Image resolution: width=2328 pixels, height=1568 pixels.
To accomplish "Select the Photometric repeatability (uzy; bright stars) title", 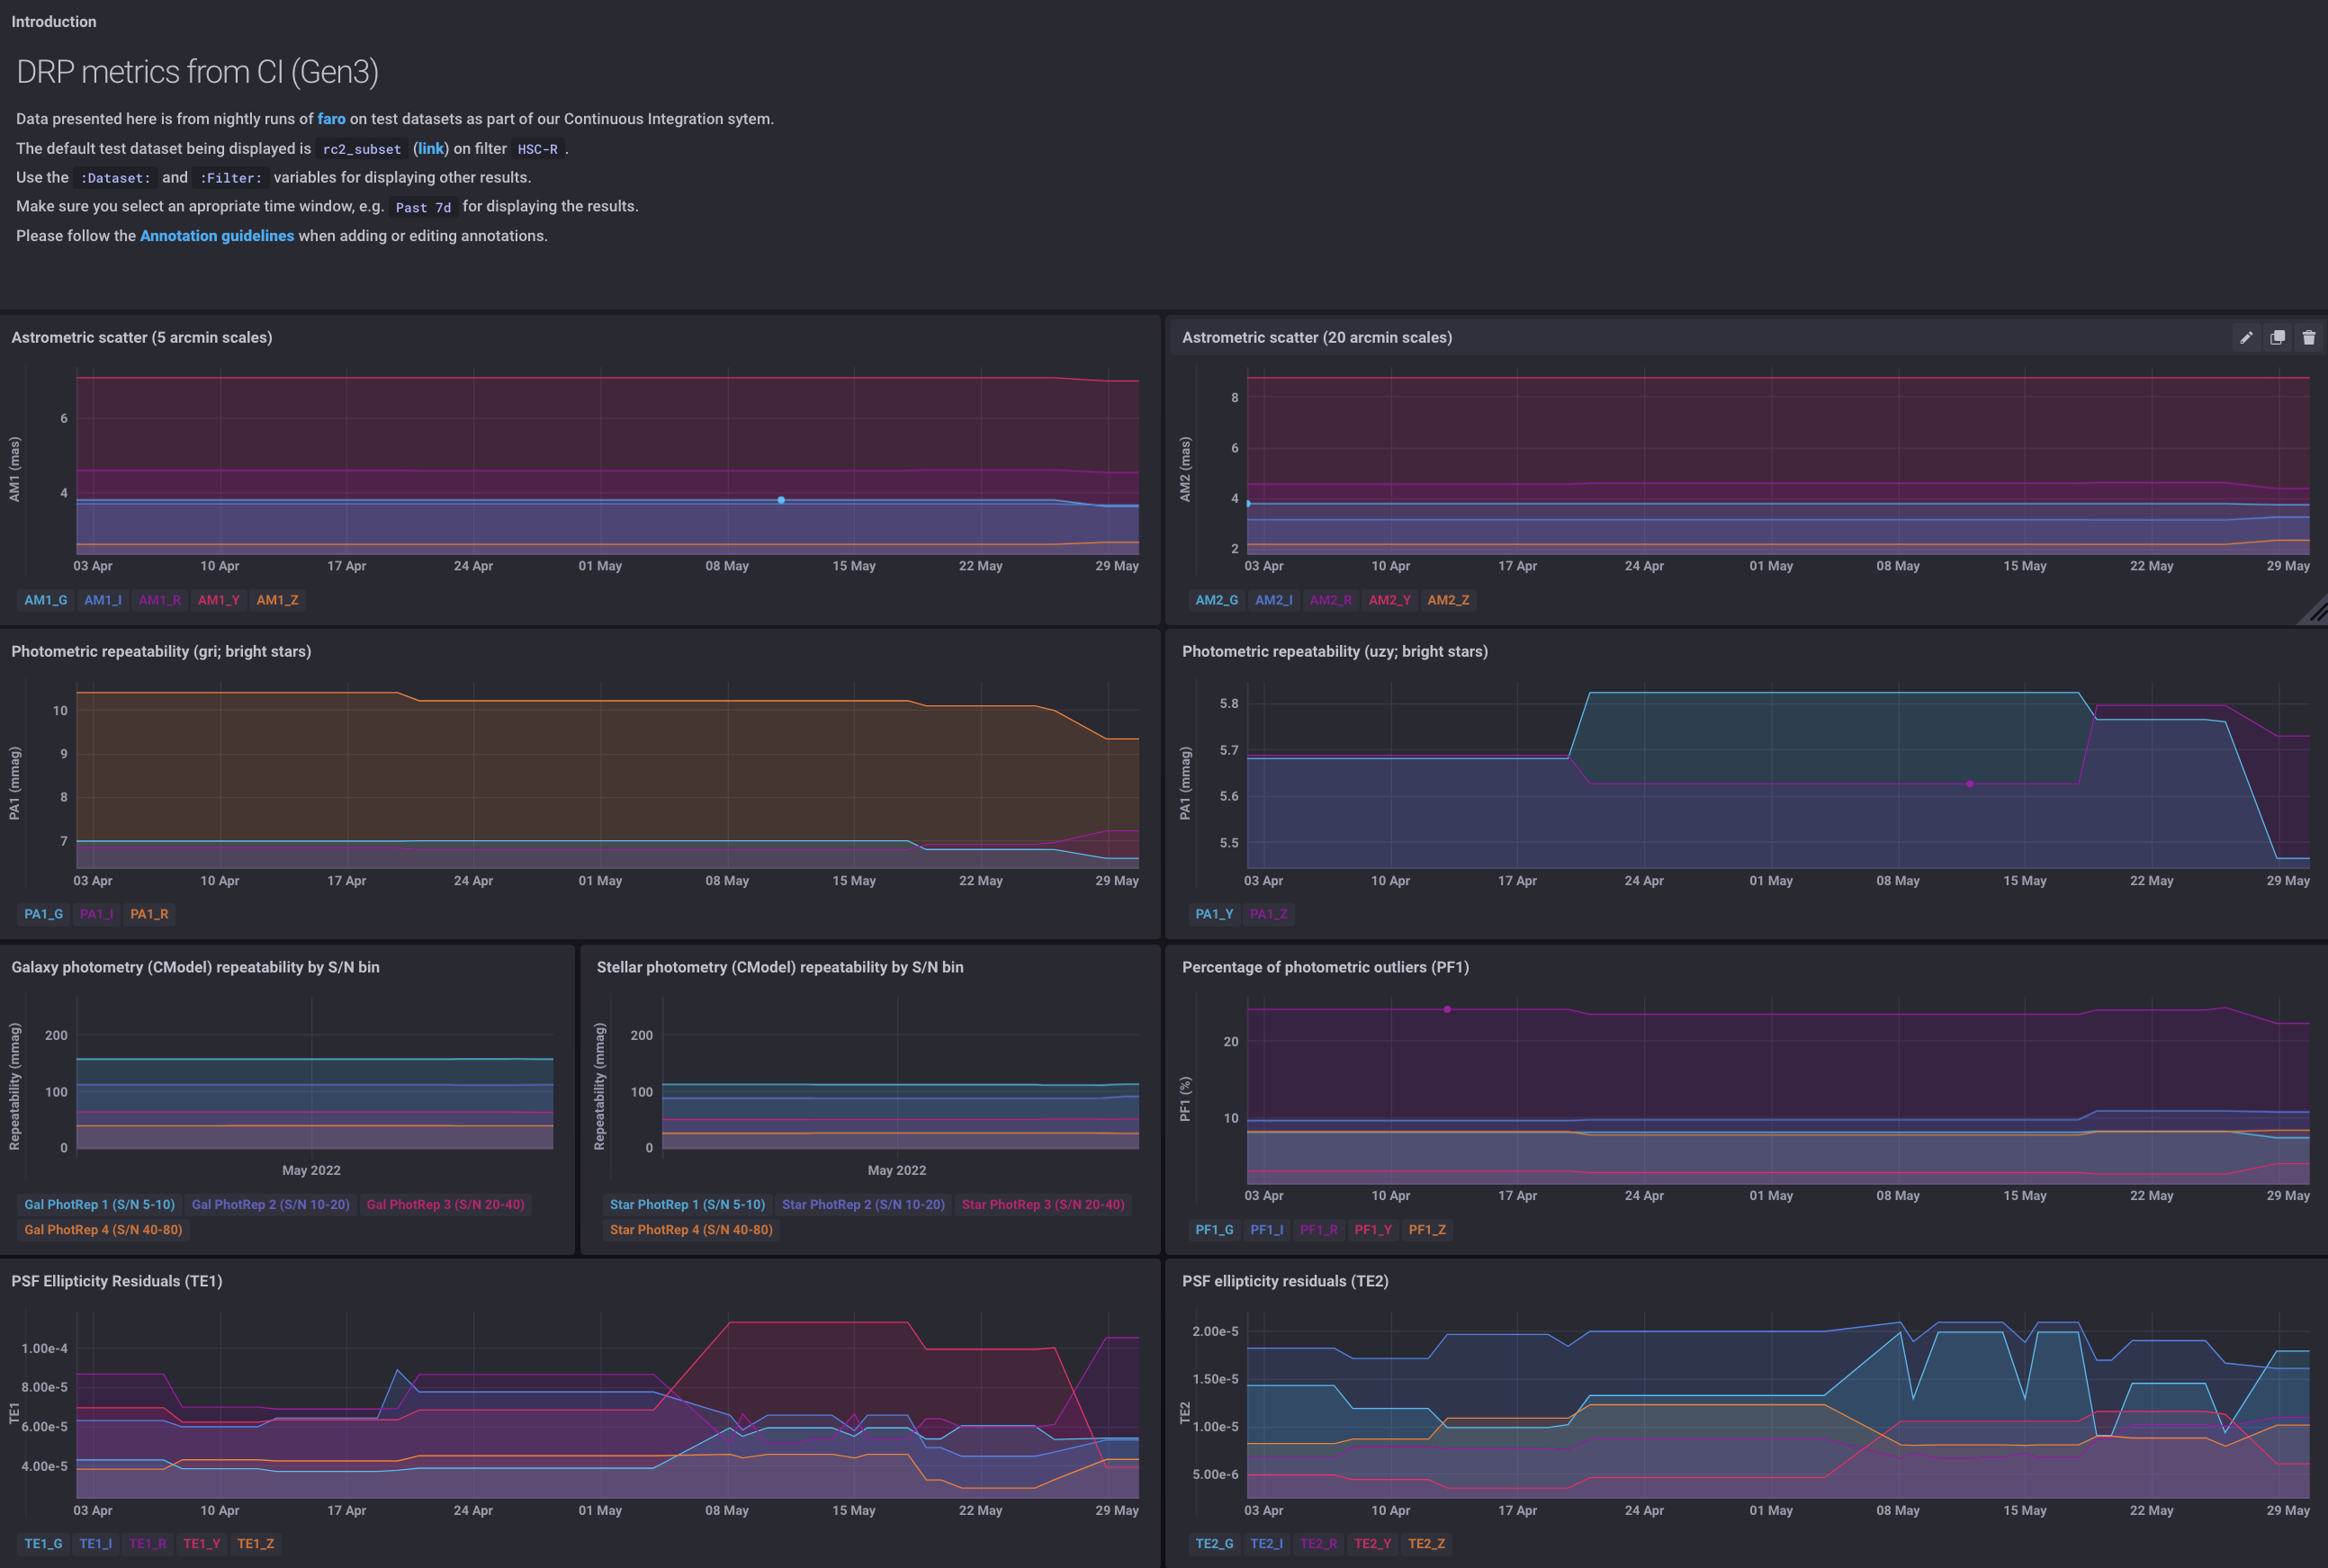I will click(1335, 652).
